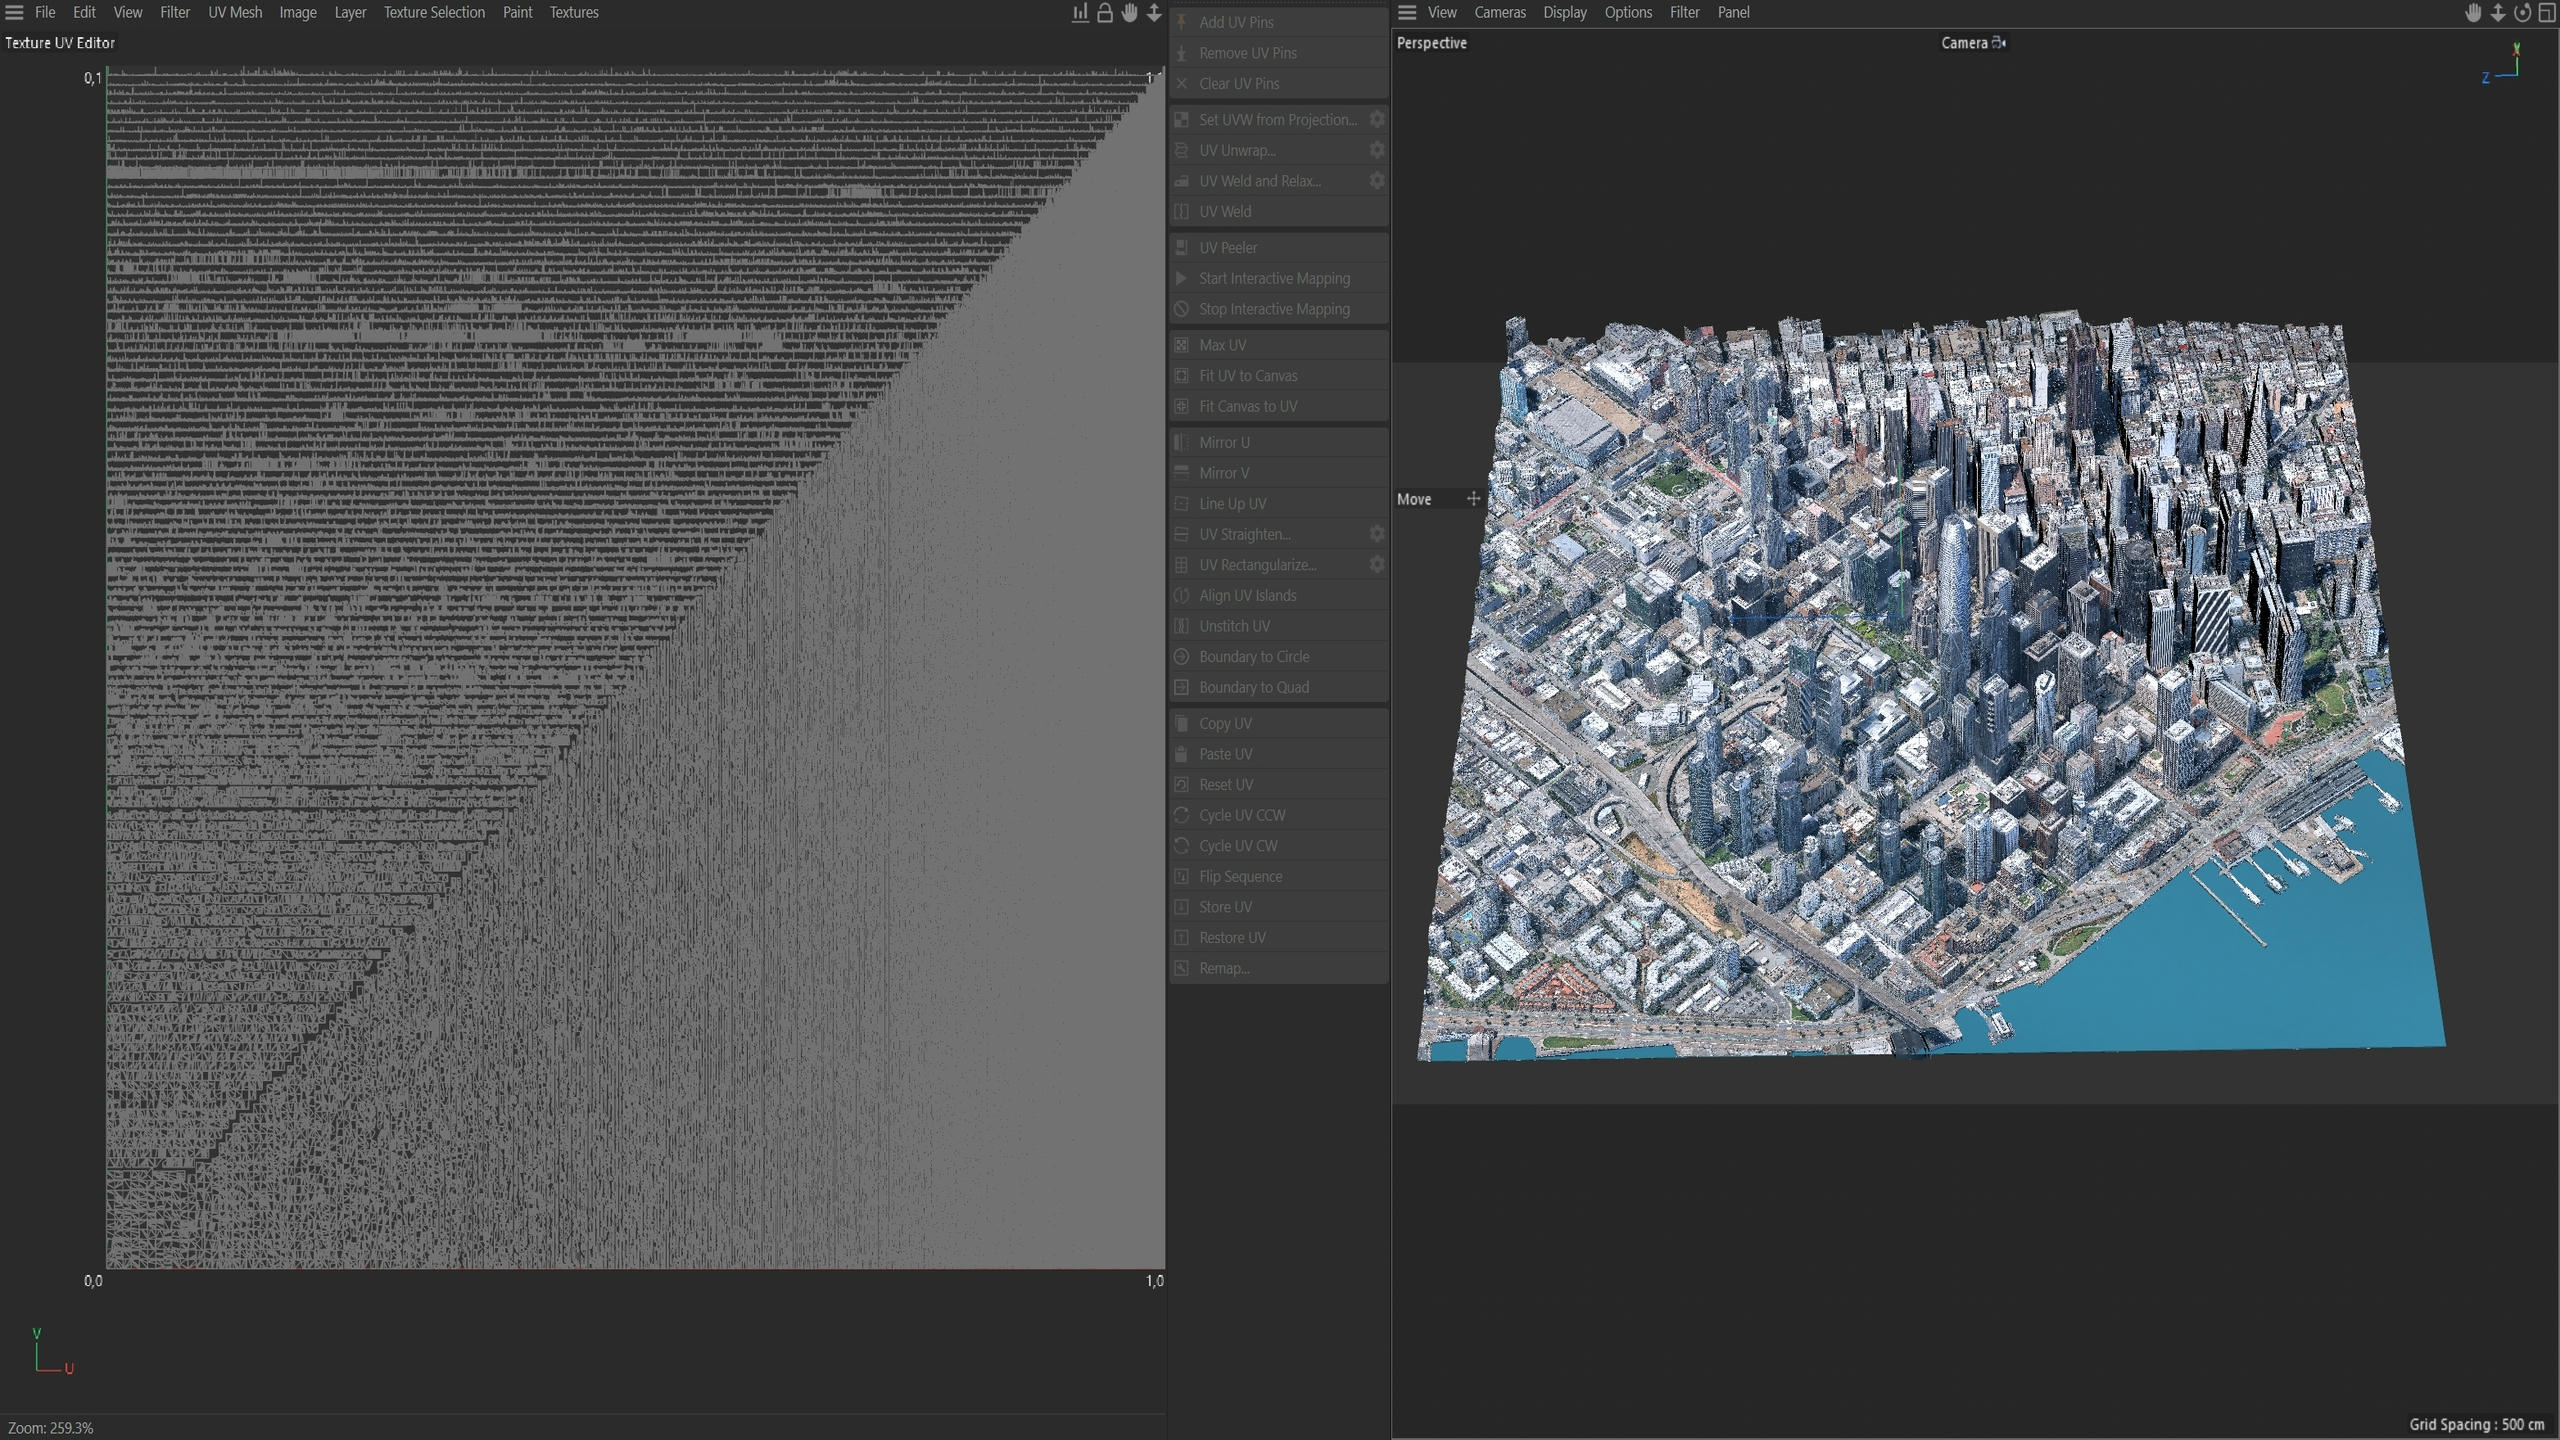The height and width of the screenshot is (1440, 2560).
Task: Click Fit UV to Canvas
Action: click(x=1278, y=376)
